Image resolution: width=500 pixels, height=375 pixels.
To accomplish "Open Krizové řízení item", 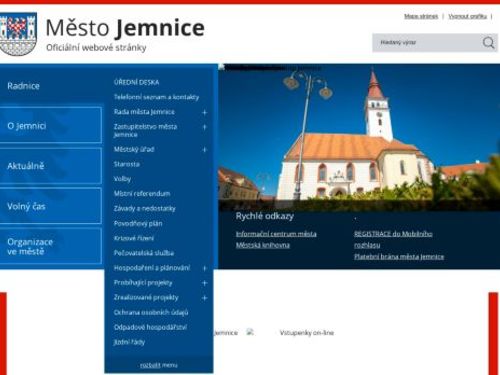I will [x=134, y=238].
